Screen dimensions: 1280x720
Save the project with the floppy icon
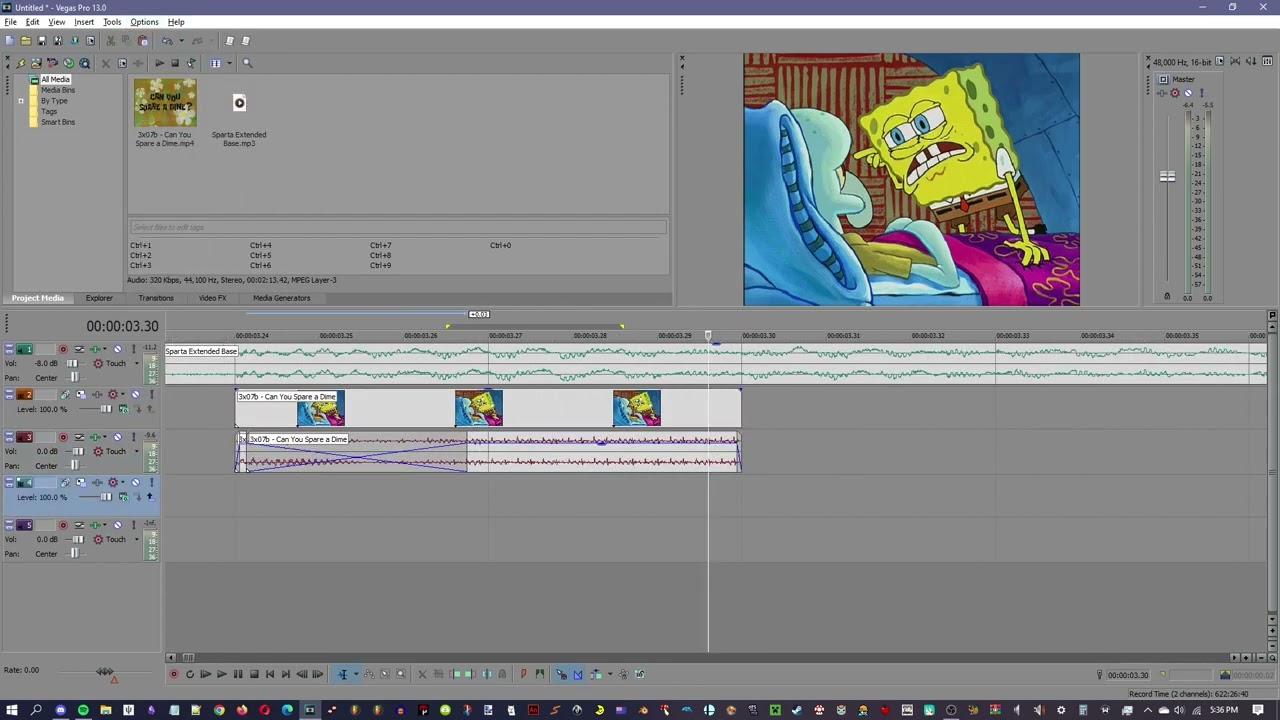coord(42,41)
